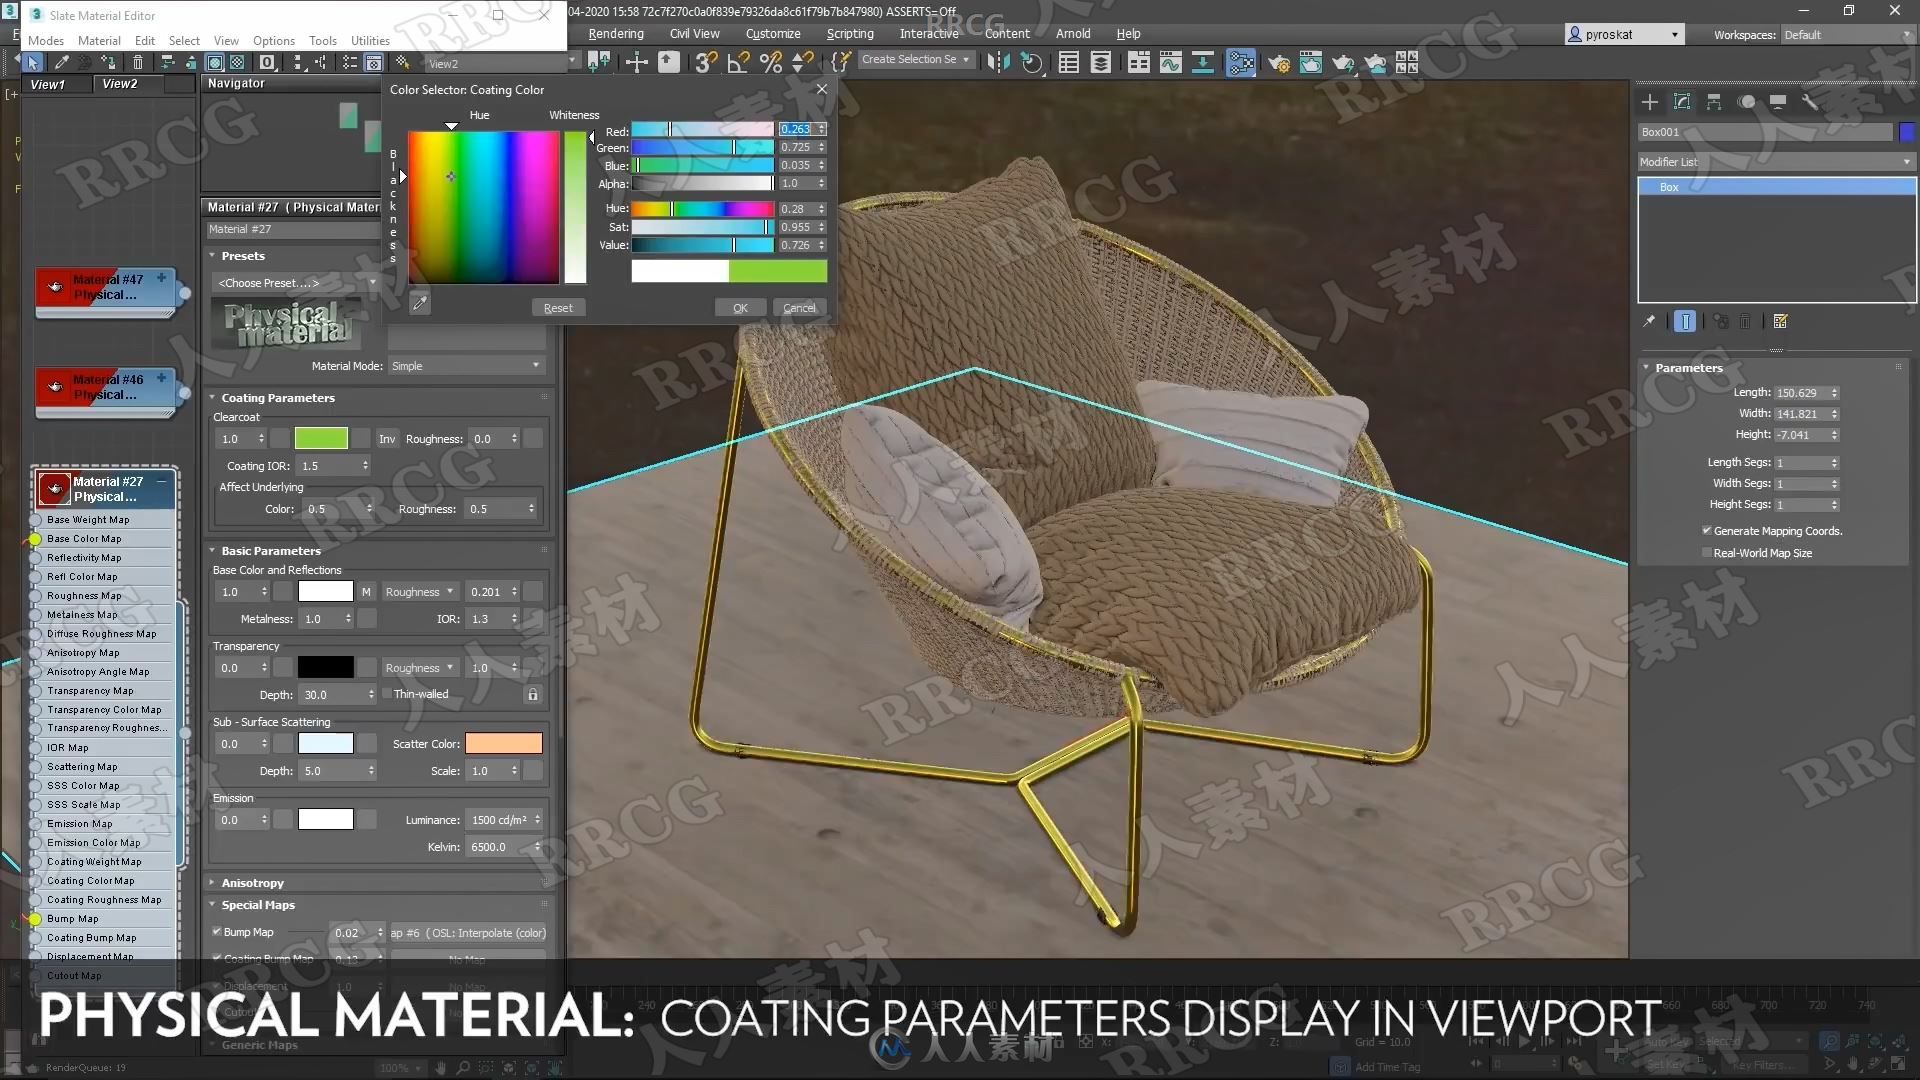Click the orange Scatter Color swatch
This screenshot has width=1920, height=1080.
click(503, 743)
